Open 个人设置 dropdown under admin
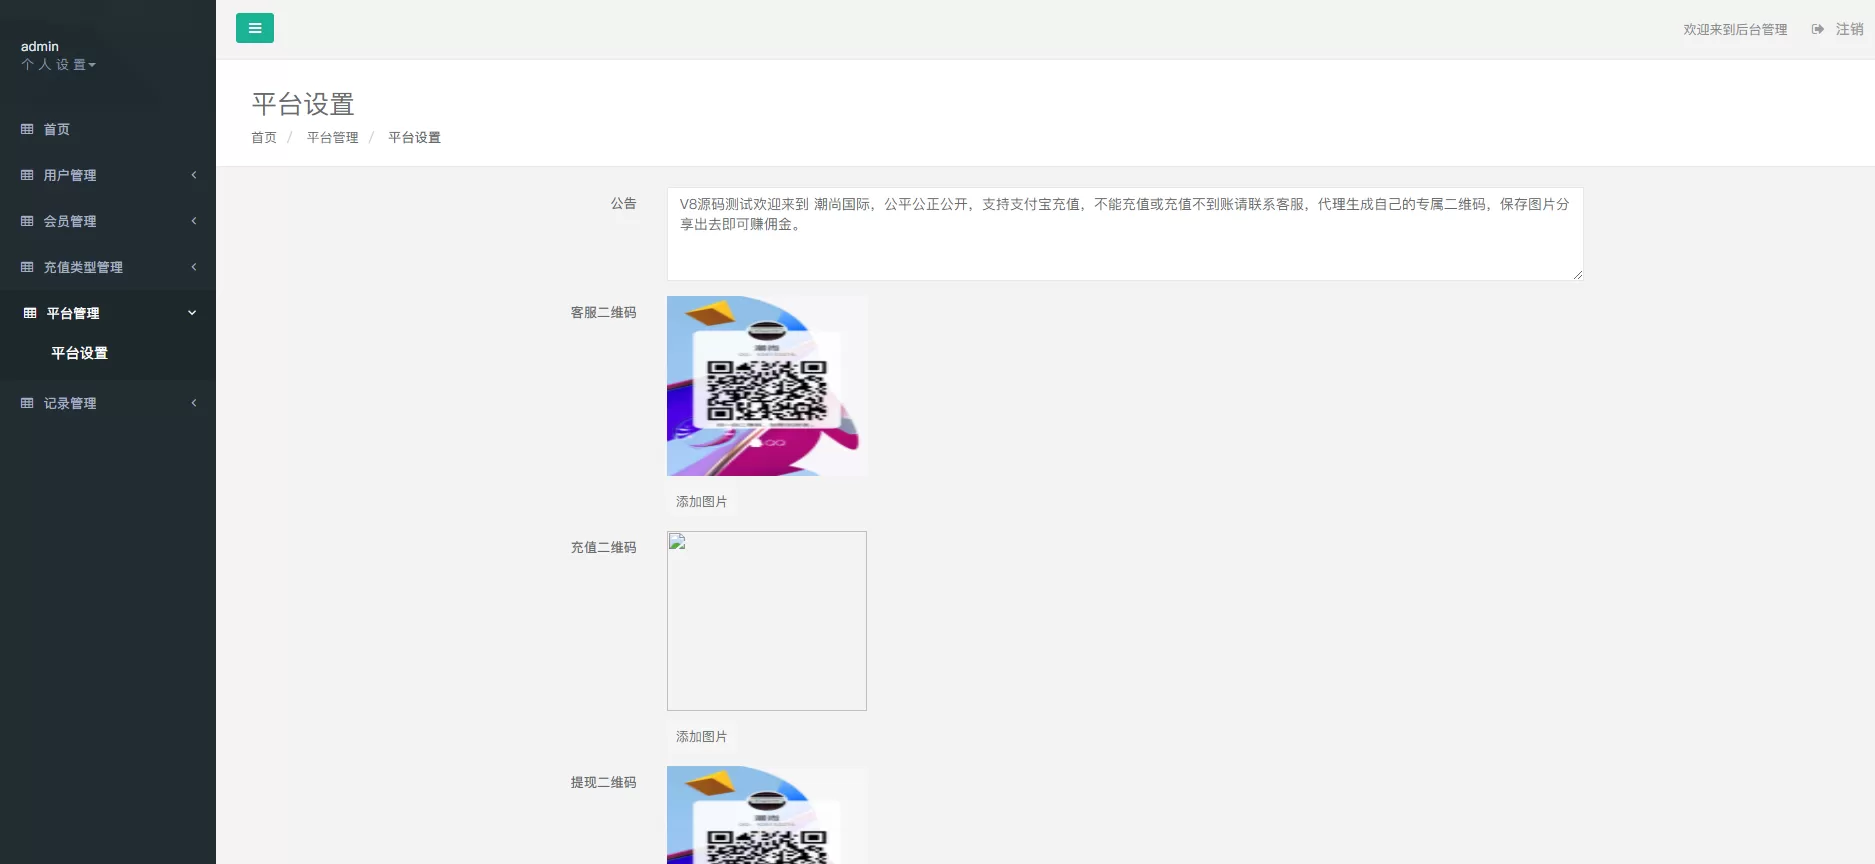 click(59, 65)
